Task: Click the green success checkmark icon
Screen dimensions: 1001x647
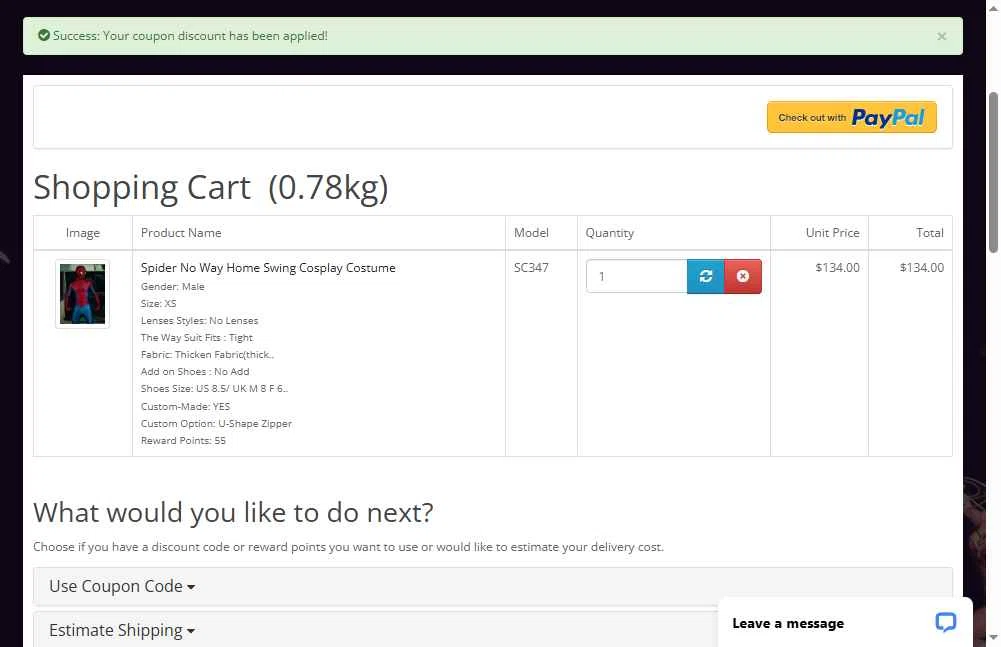Action: coord(44,36)
